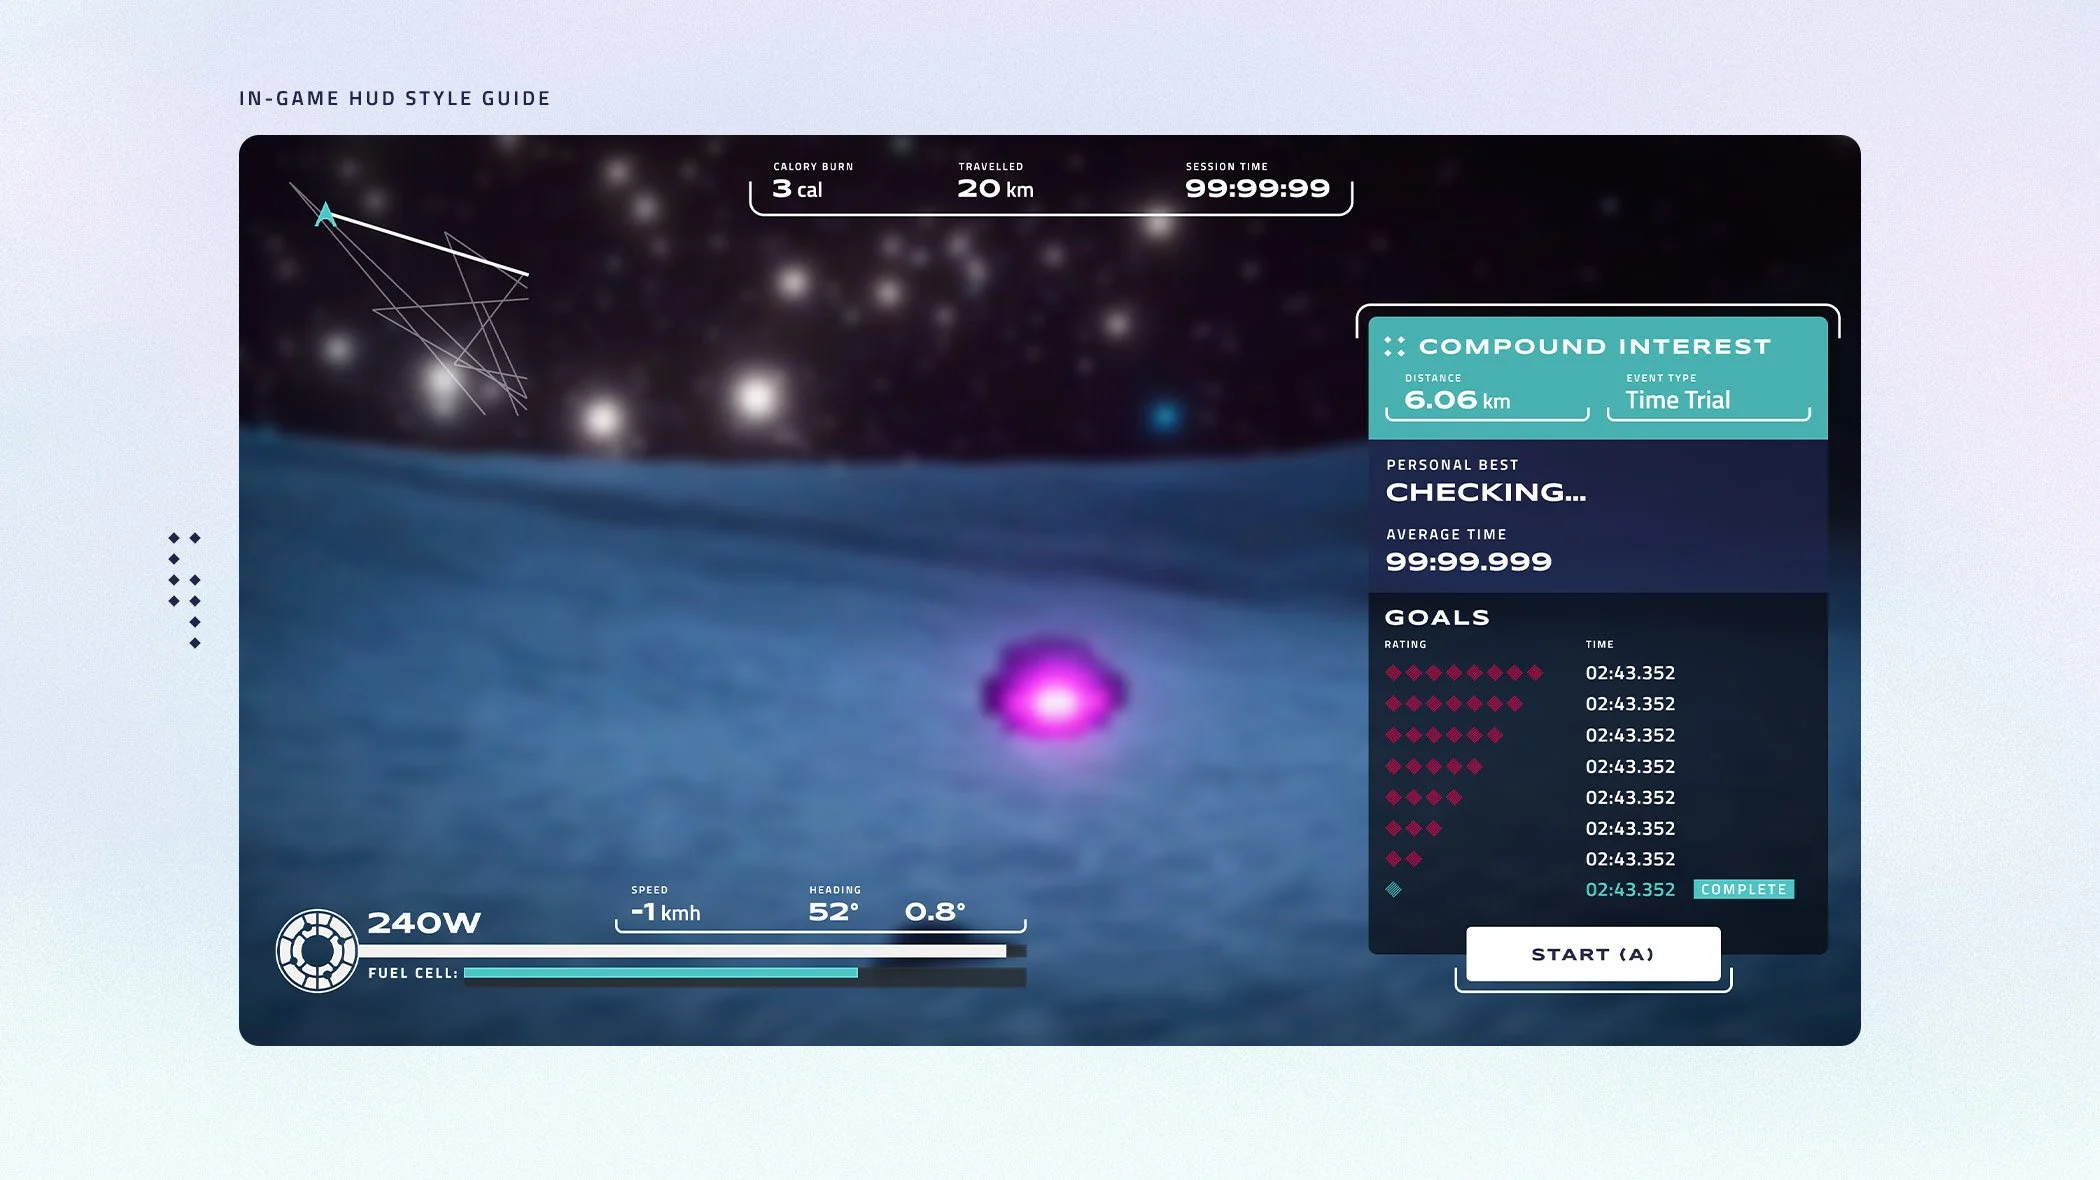Click the diamond dot pattern left of HUD
Viewport: 2100px width, 1180px height.
pos(185,590)
